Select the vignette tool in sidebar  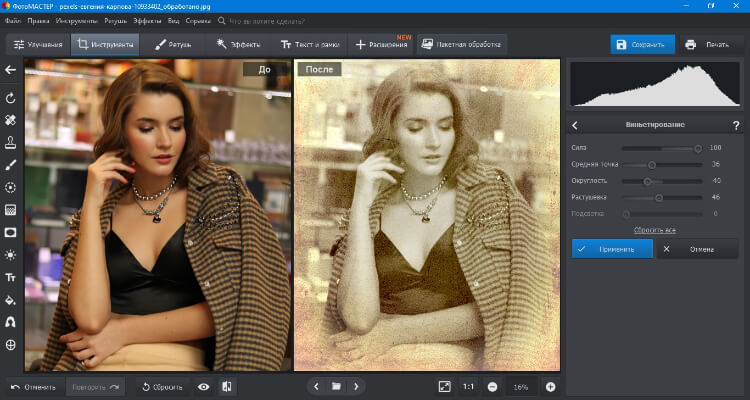pos(11,232)
